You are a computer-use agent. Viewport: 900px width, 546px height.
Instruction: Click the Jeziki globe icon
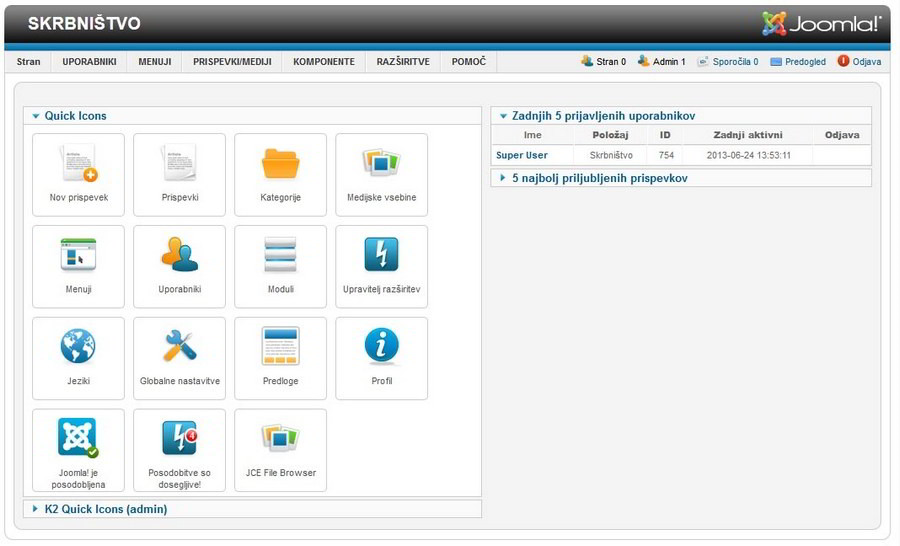[78, 358]
